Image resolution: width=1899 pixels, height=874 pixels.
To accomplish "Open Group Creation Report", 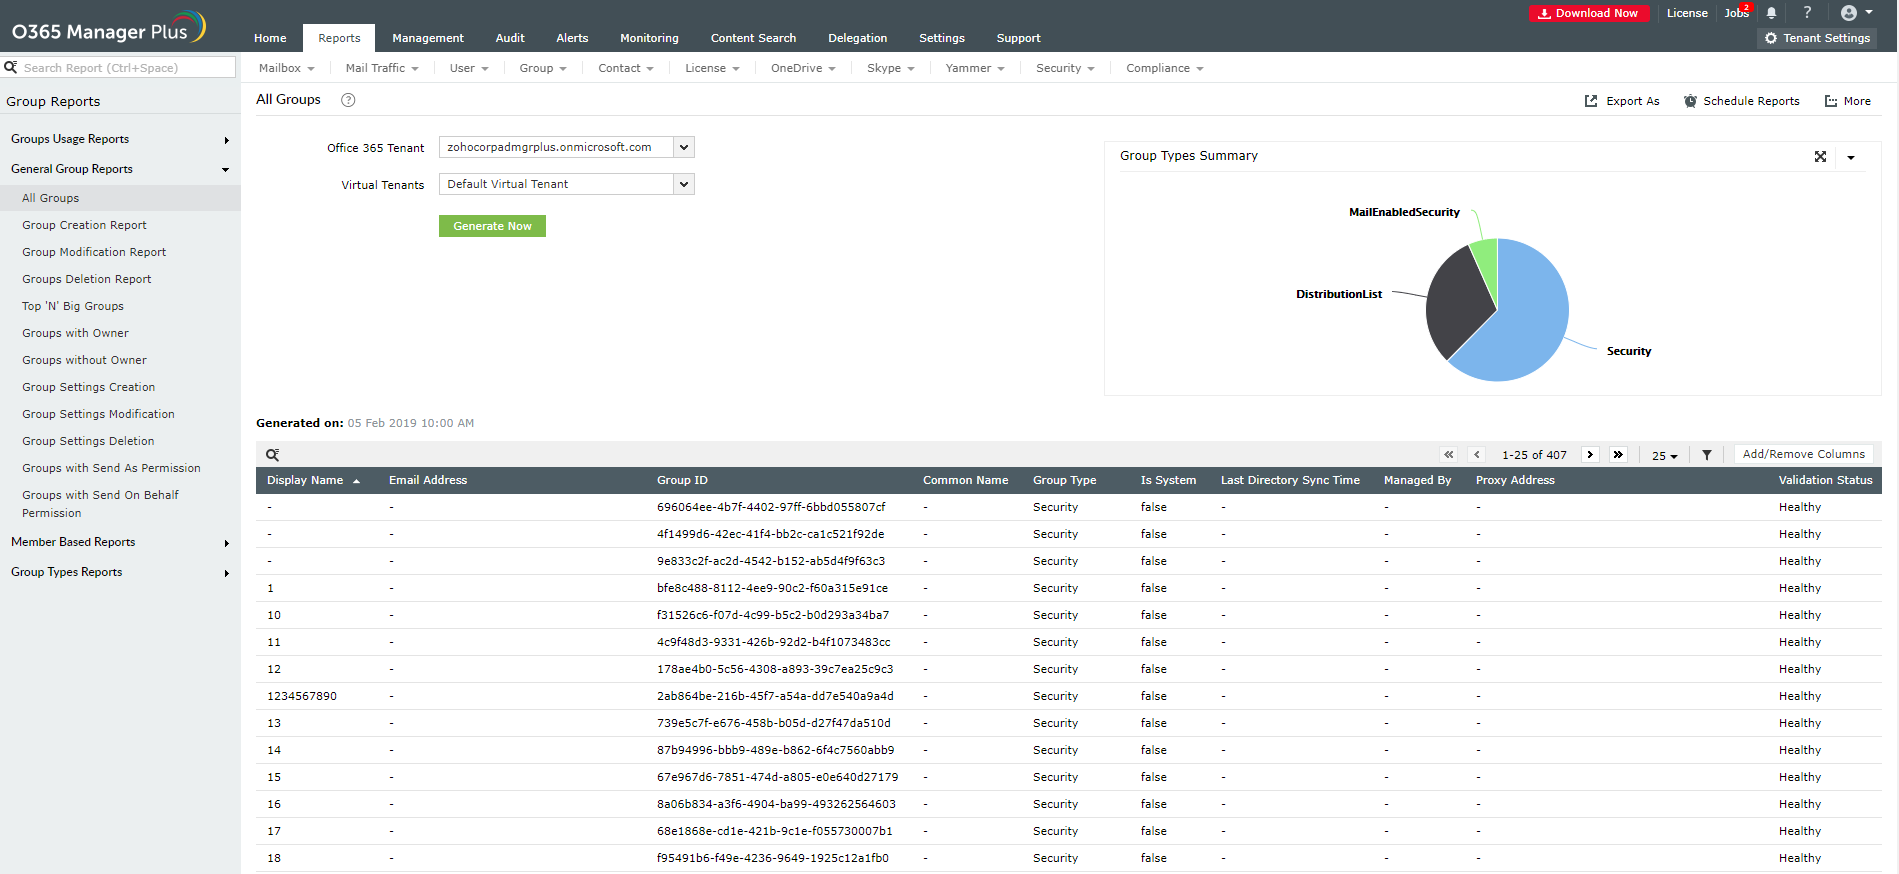I will 84,225.
